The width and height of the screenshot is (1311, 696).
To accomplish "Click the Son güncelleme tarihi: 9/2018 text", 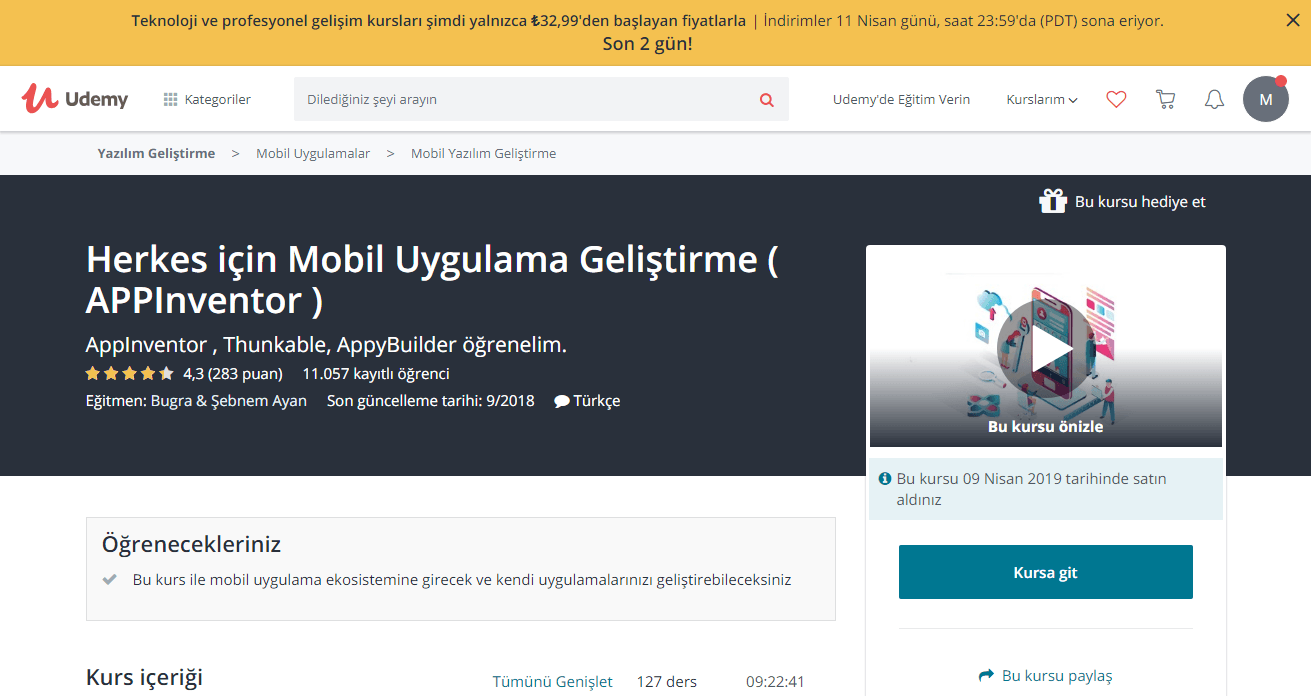I will (x=431, y=401).
